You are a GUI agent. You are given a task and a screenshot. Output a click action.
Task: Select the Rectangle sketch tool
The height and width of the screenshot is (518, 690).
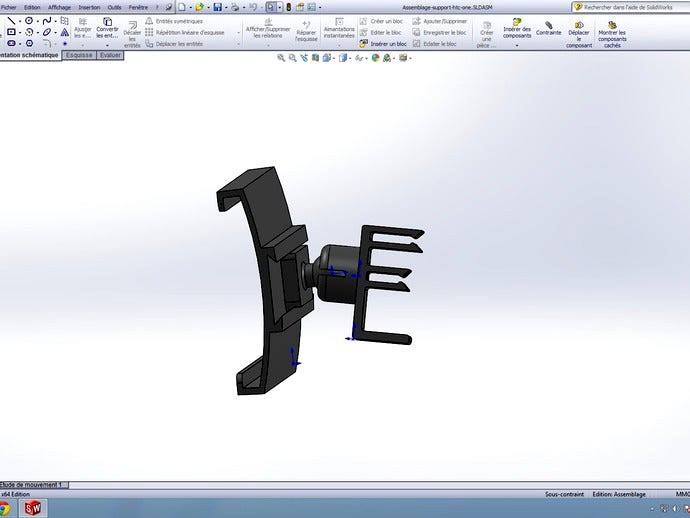coord(11,32)
